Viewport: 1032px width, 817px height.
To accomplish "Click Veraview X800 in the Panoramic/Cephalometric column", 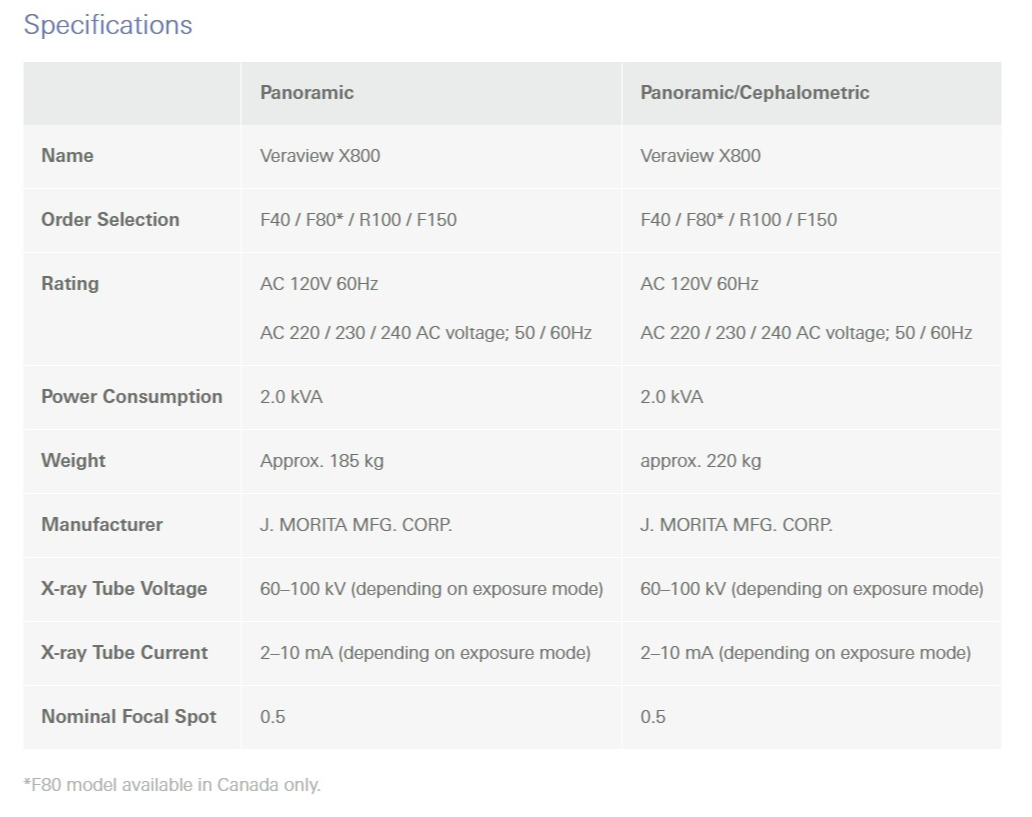I will pos(700,156).
